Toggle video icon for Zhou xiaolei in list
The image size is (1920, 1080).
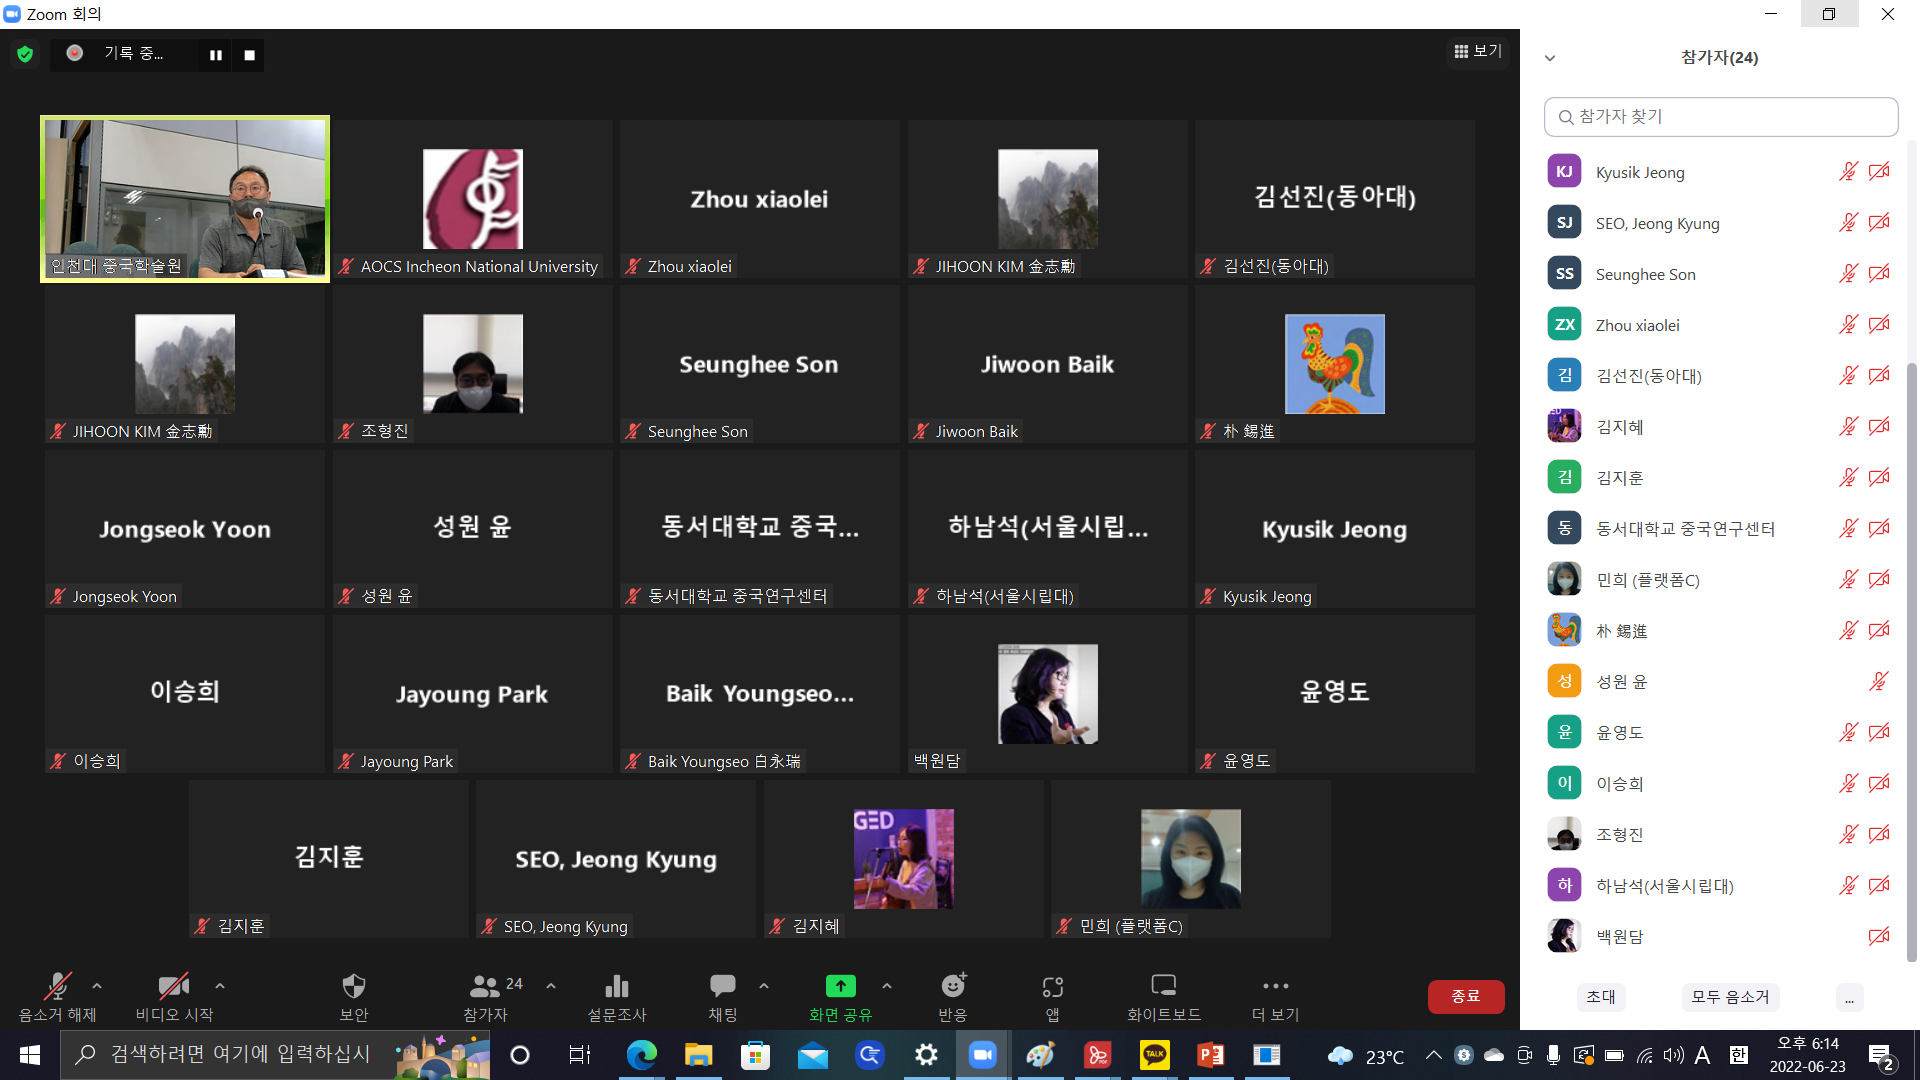(1879, 325)
